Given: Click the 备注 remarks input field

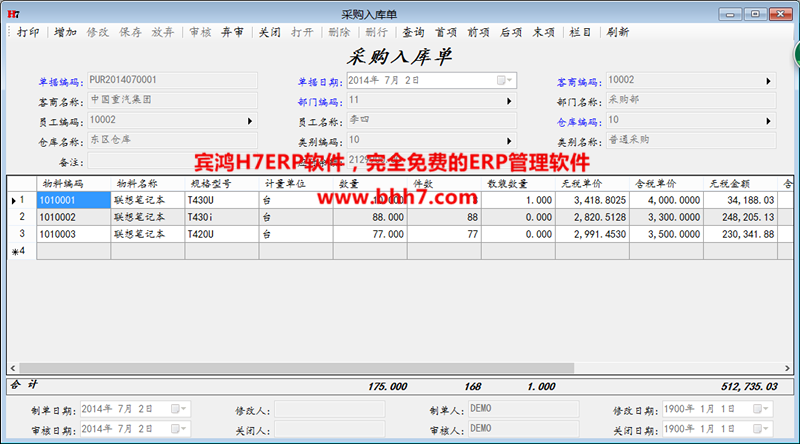Looking at the screenshot, I should 172,162.
